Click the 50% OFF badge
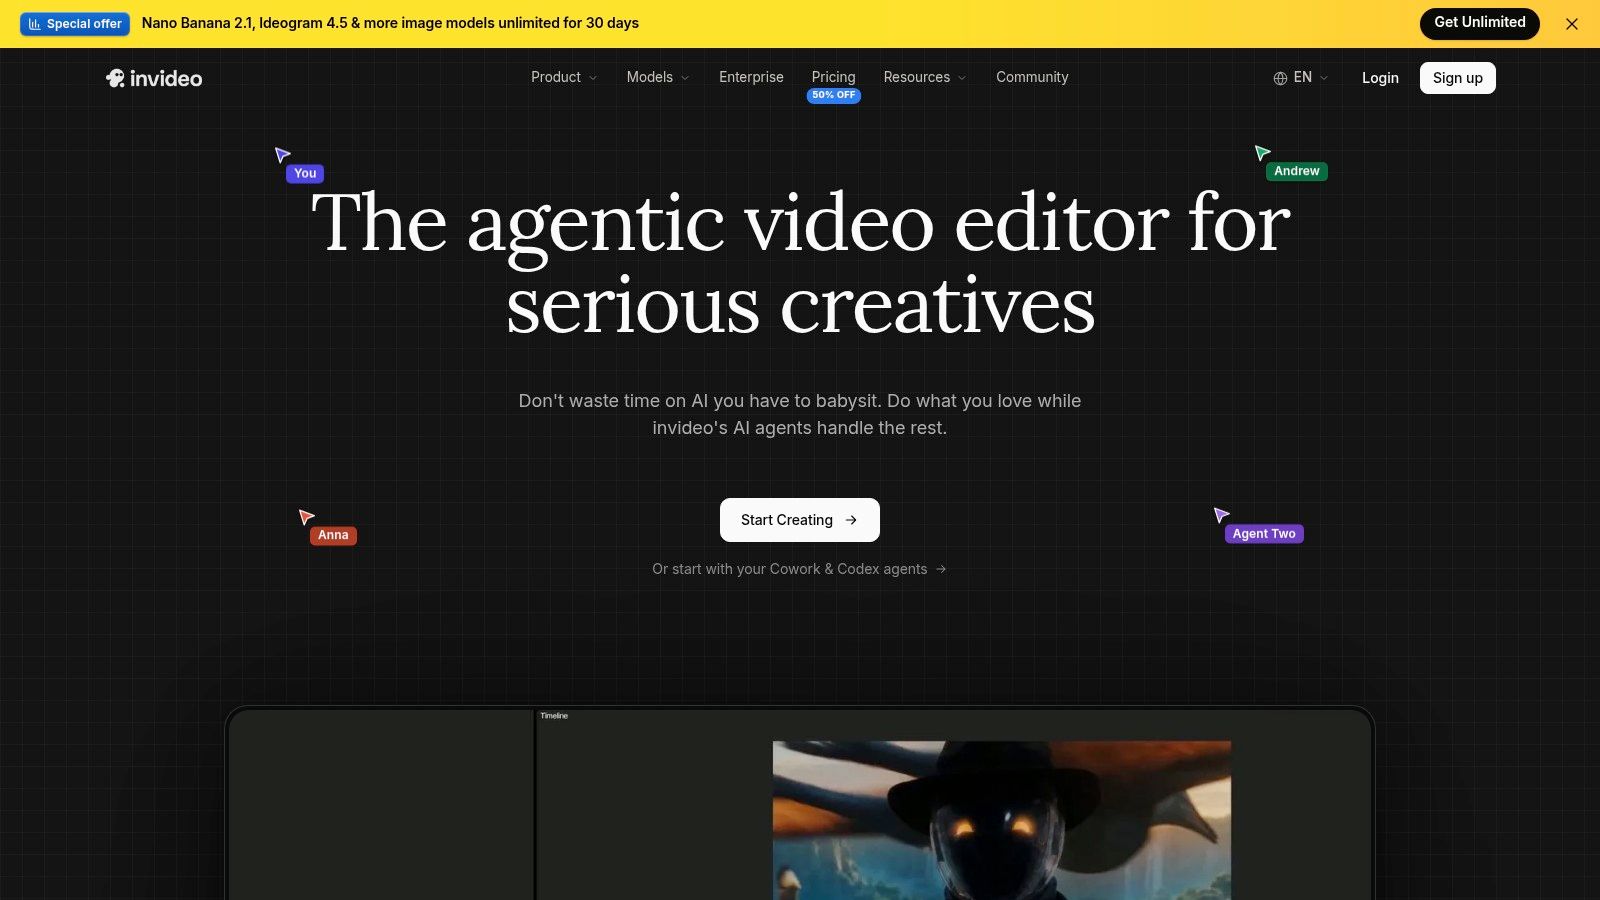This screenshot has width=1600, height=900. [x=834, y=96]
